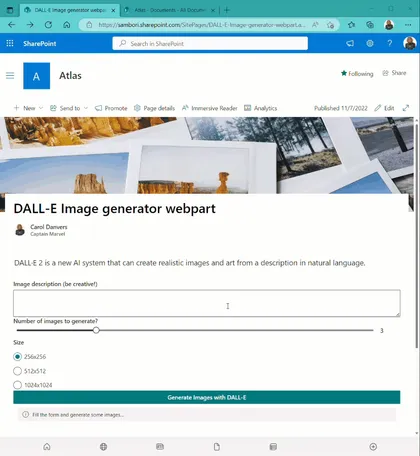Image resolution: width=420 pixels, height=456 pixels.
Task: Open SharePoint account photo menu
Action: pyautogui.click(x=410, y=43)
